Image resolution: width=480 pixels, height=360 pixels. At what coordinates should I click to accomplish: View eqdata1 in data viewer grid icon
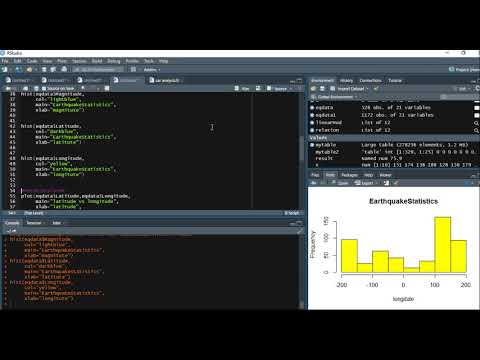(x=477, y=115)
